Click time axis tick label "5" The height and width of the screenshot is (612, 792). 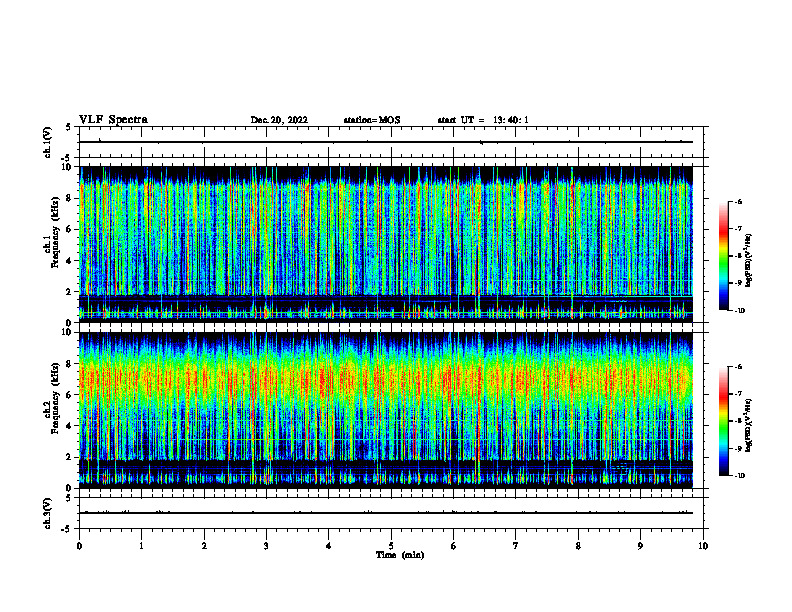point(391,546)
